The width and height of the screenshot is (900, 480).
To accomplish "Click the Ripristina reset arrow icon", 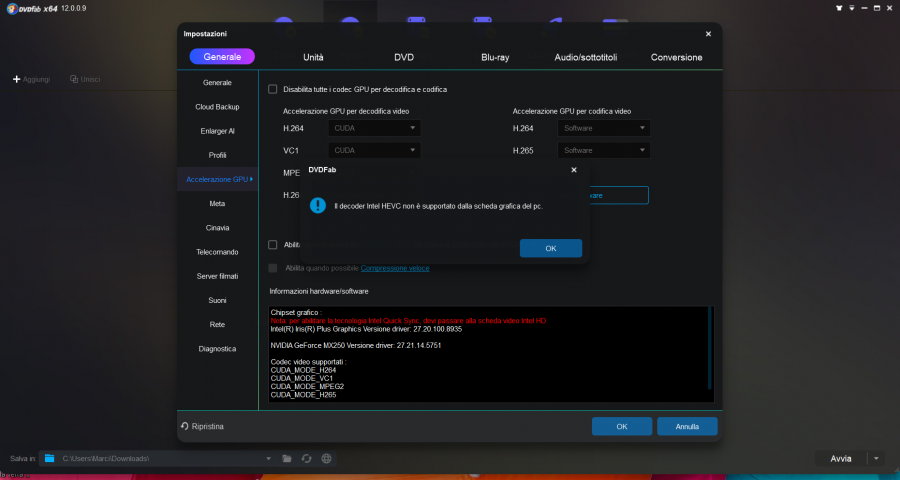I will coord(185,427).
